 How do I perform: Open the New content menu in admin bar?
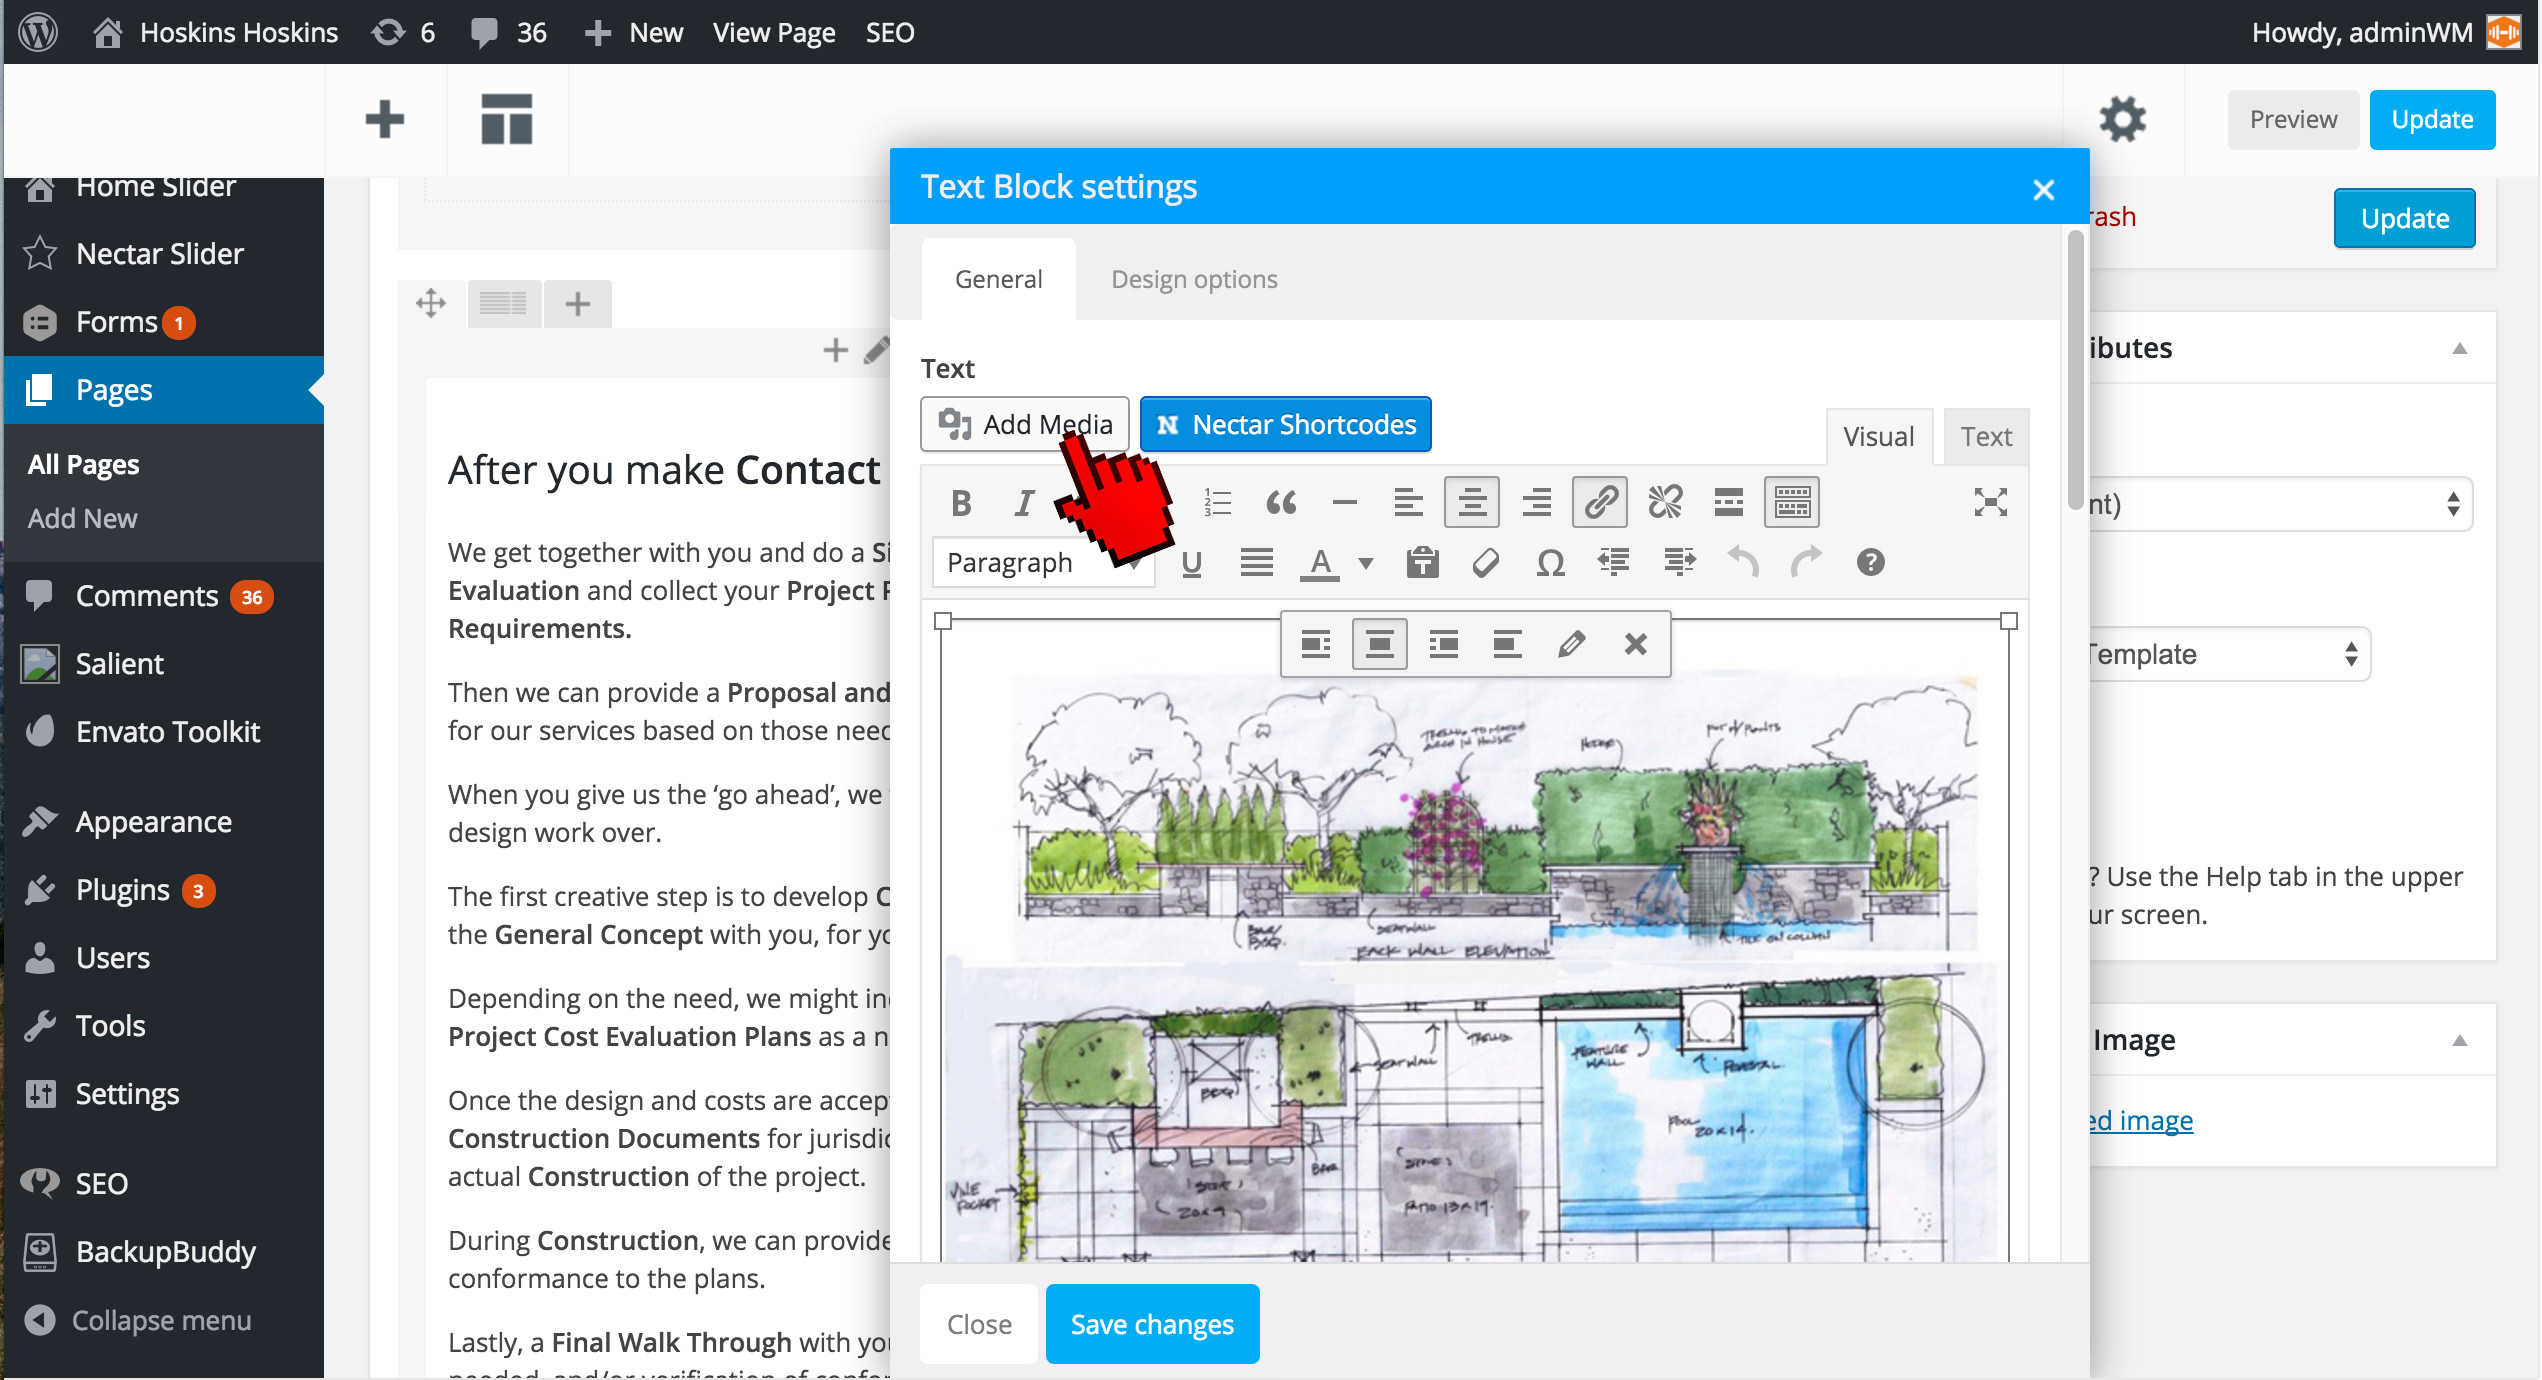pos(634,32)
